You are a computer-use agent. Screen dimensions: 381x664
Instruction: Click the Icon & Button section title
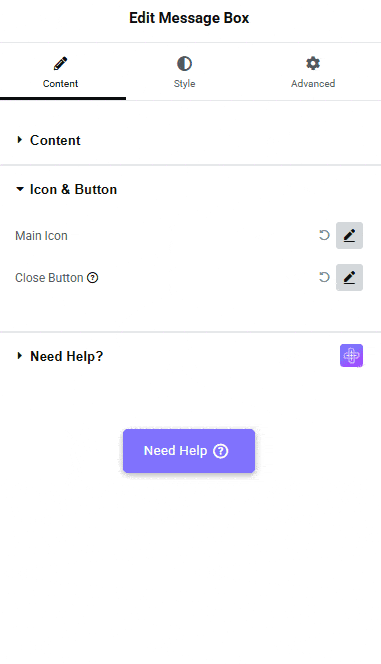73,189
